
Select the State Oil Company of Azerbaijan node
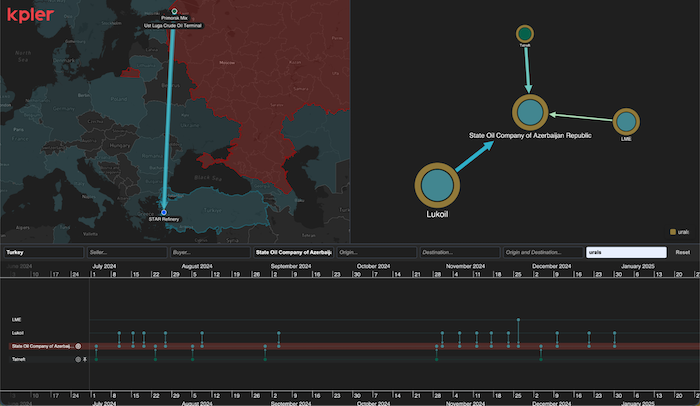click(x=530, y=112)
